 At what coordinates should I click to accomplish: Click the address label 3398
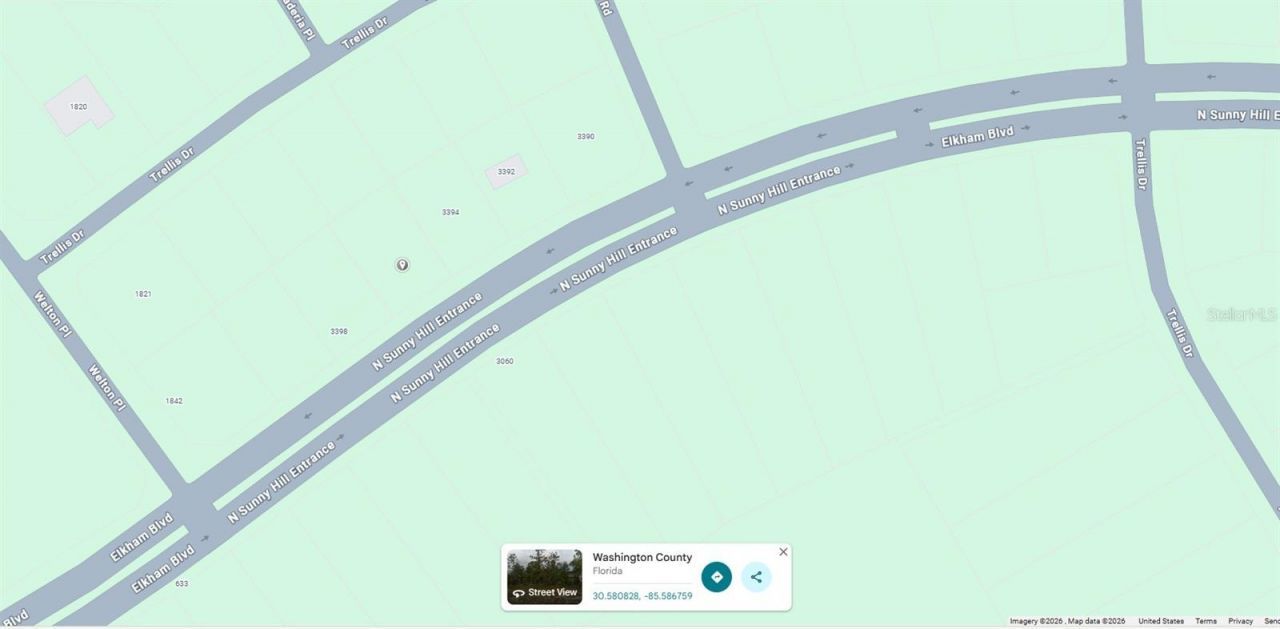coord(339,331)
